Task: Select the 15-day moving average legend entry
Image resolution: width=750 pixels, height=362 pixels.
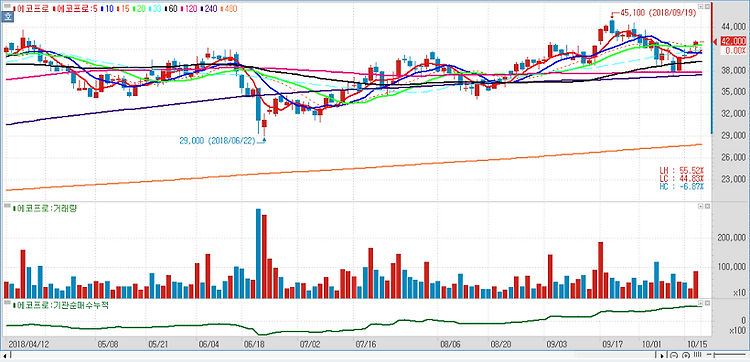Action: [123, 9]
